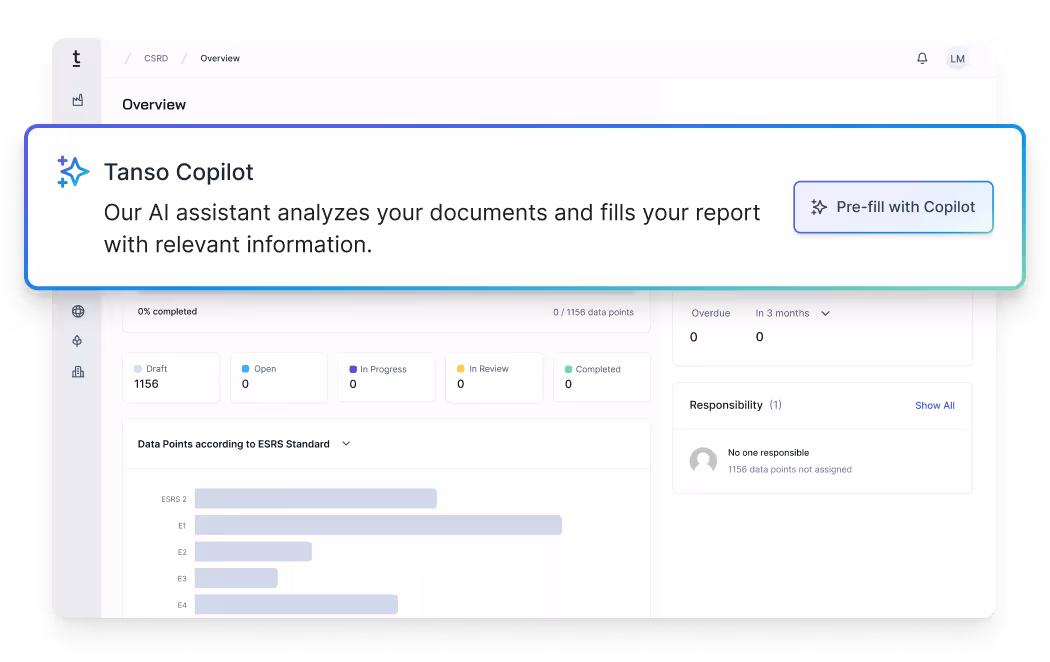
Task: Click the '0 / 1156 data points' text
Action: (x=593, y=312)
